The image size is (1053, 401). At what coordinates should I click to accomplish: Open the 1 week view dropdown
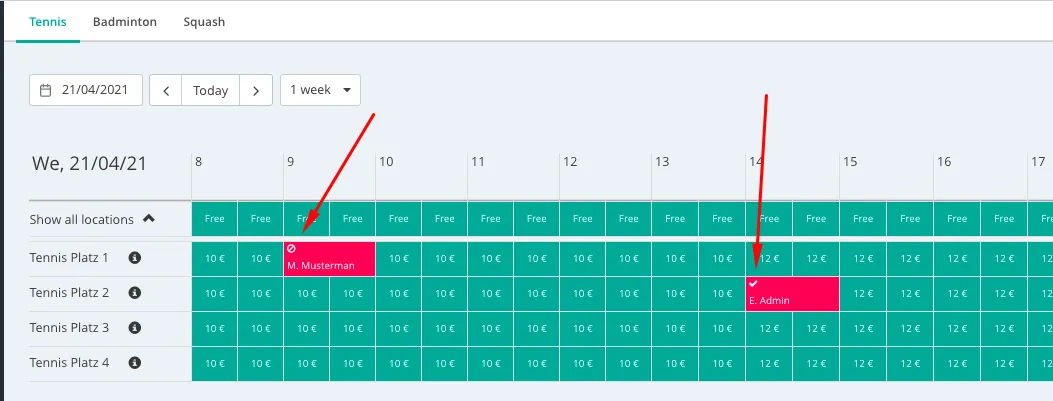pyautogui.click(x=320, y=90)
